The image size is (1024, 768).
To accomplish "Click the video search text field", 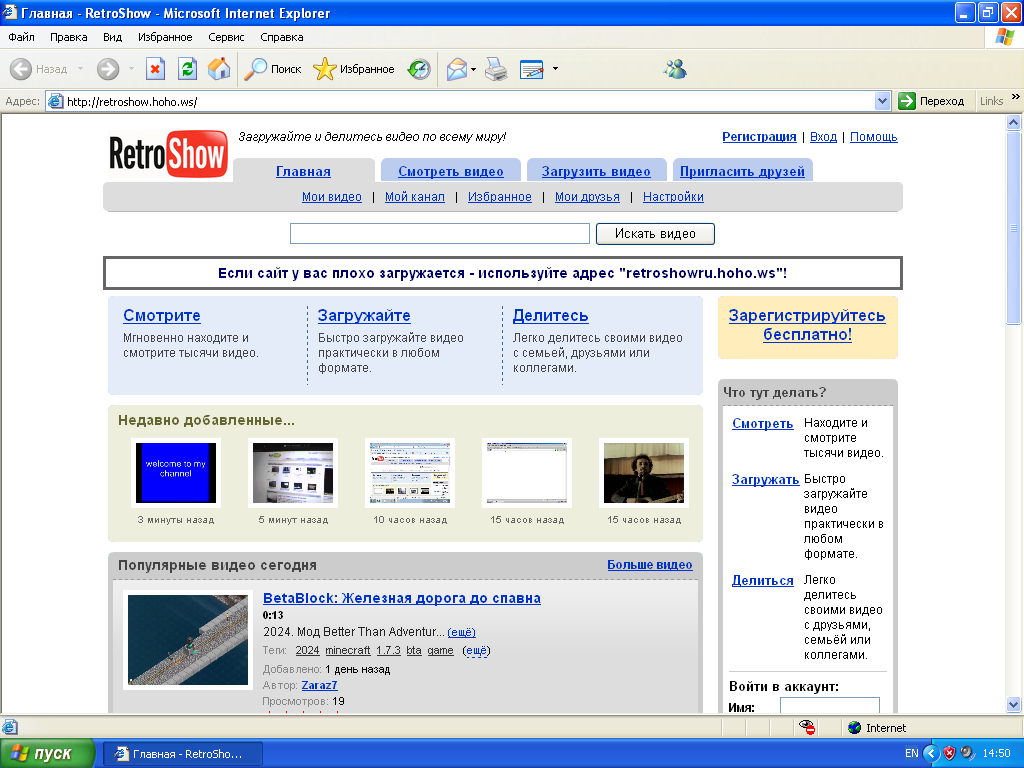I will (x=439, y=234).
